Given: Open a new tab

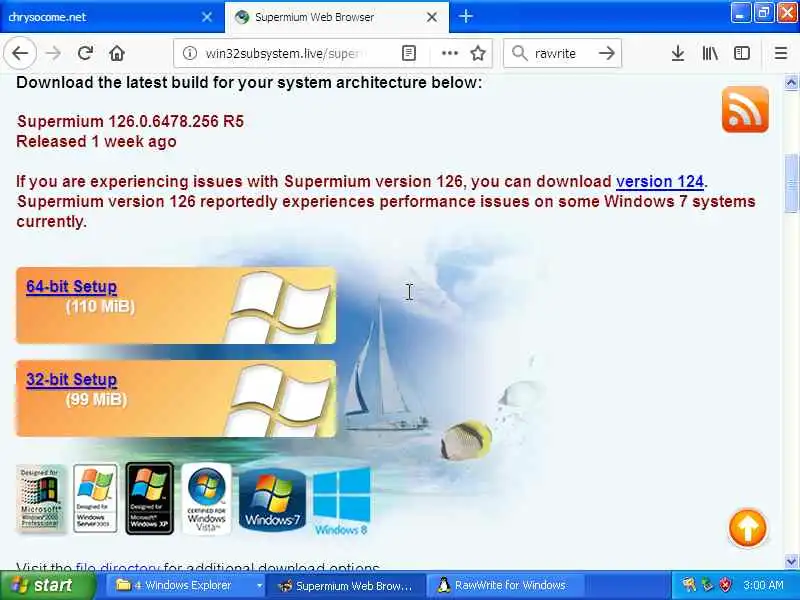Looking at the screenshot, I should tap(465, 16).
